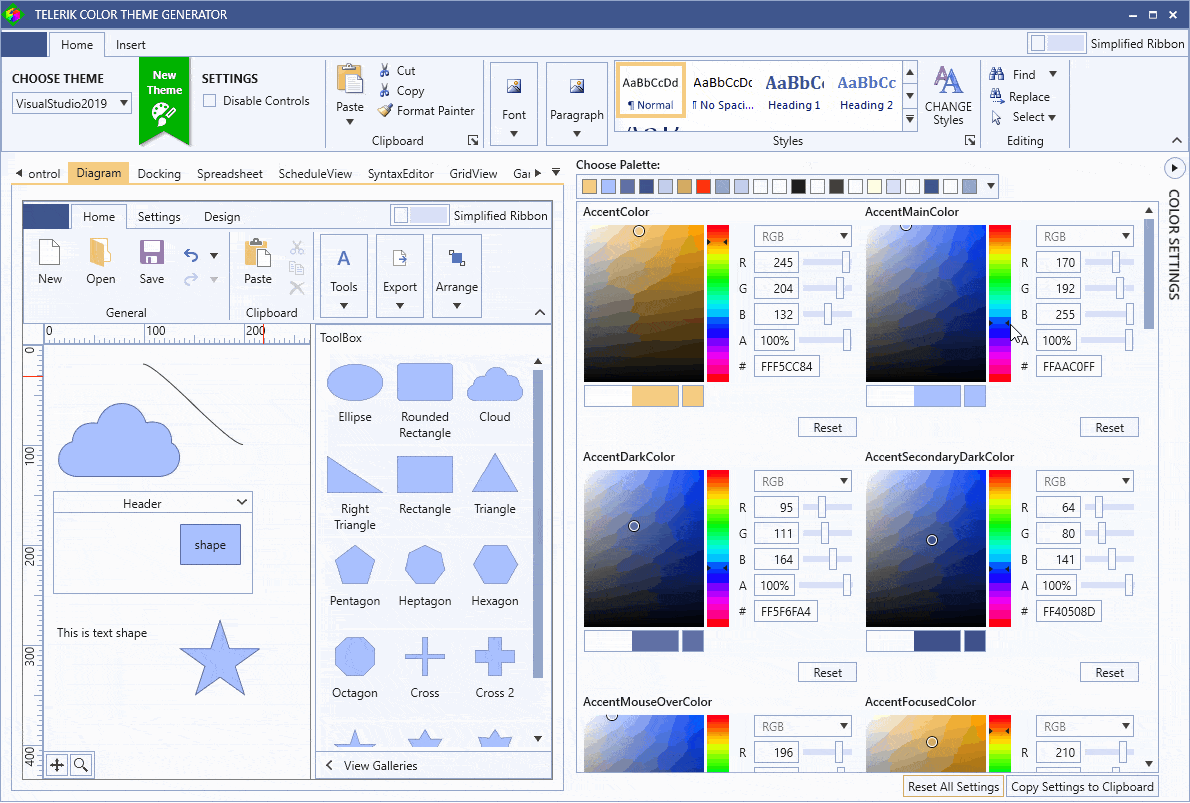The height and width of the screenshot is (803, 1190).
Task: Click Reset All Settings button
Action: (953, 786)
